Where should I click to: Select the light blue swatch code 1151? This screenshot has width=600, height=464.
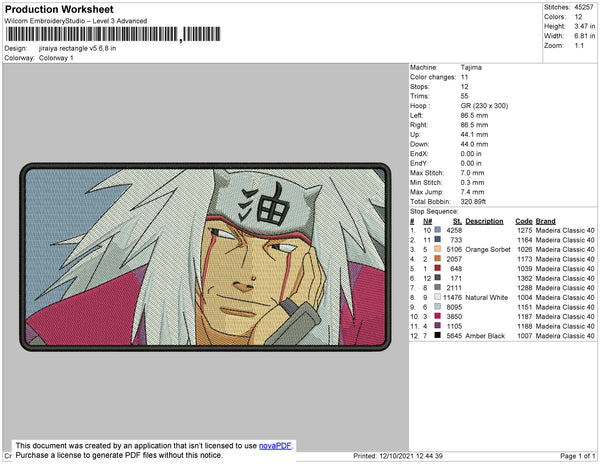pyautogui.click(x=437, y=306)
